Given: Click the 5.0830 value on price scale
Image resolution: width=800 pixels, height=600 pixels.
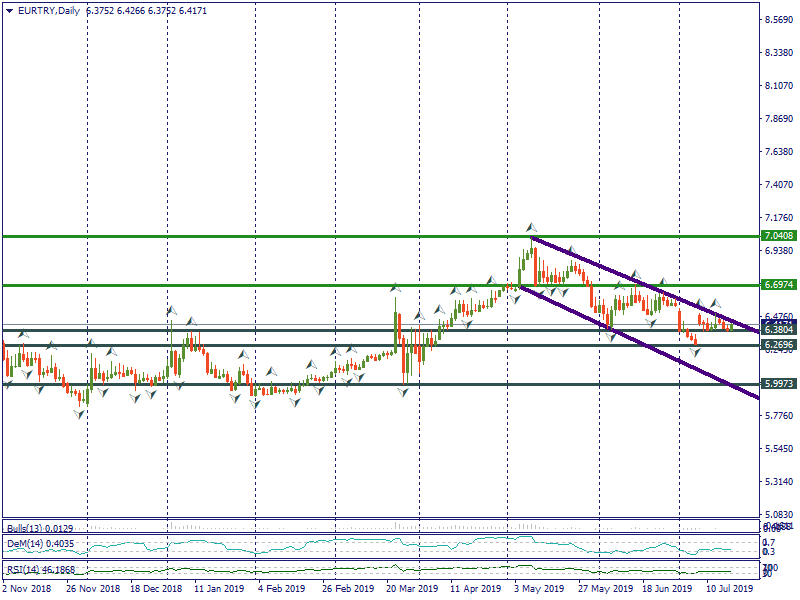Looking at the screenshot, I should [x=778, y=514].
